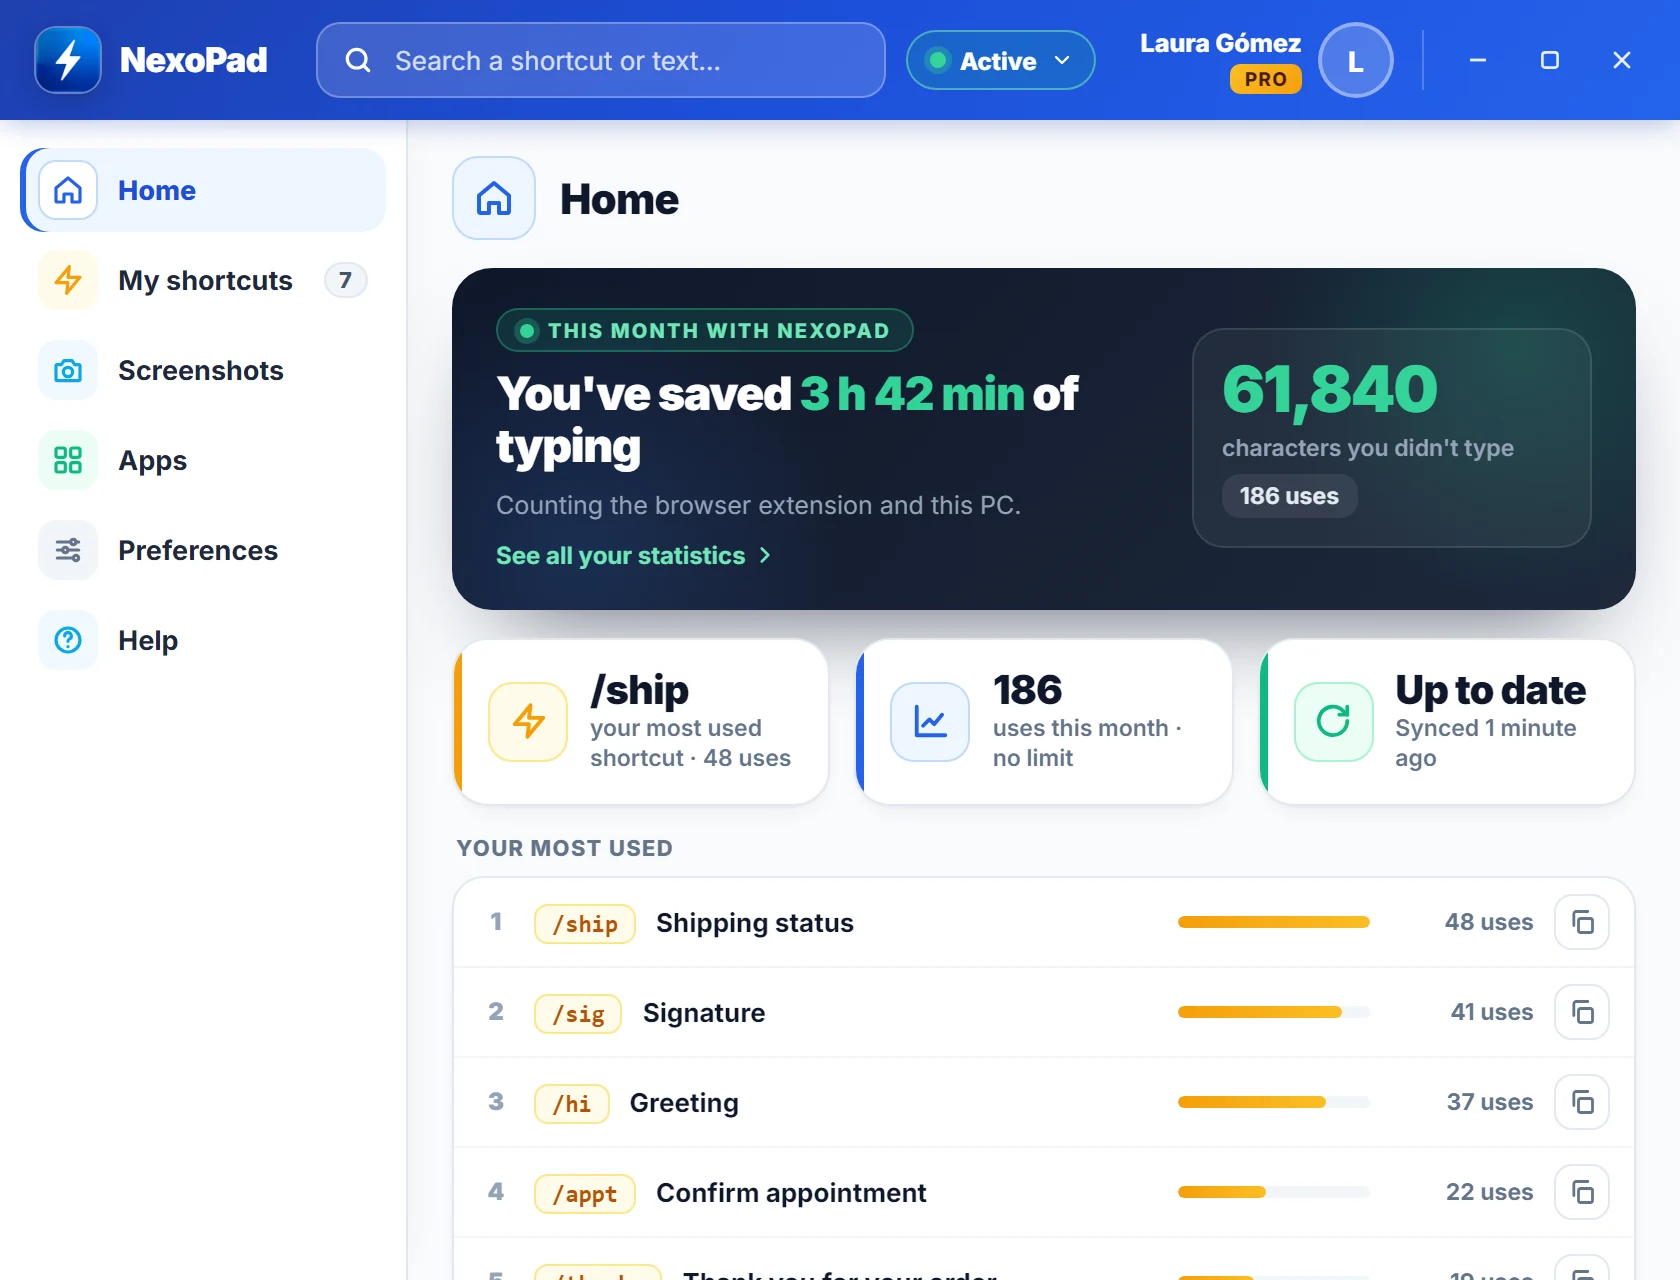Screen dimensions: 1680x1280
Task: Click the camera icon for Screenshots
Action: point(68,370)
